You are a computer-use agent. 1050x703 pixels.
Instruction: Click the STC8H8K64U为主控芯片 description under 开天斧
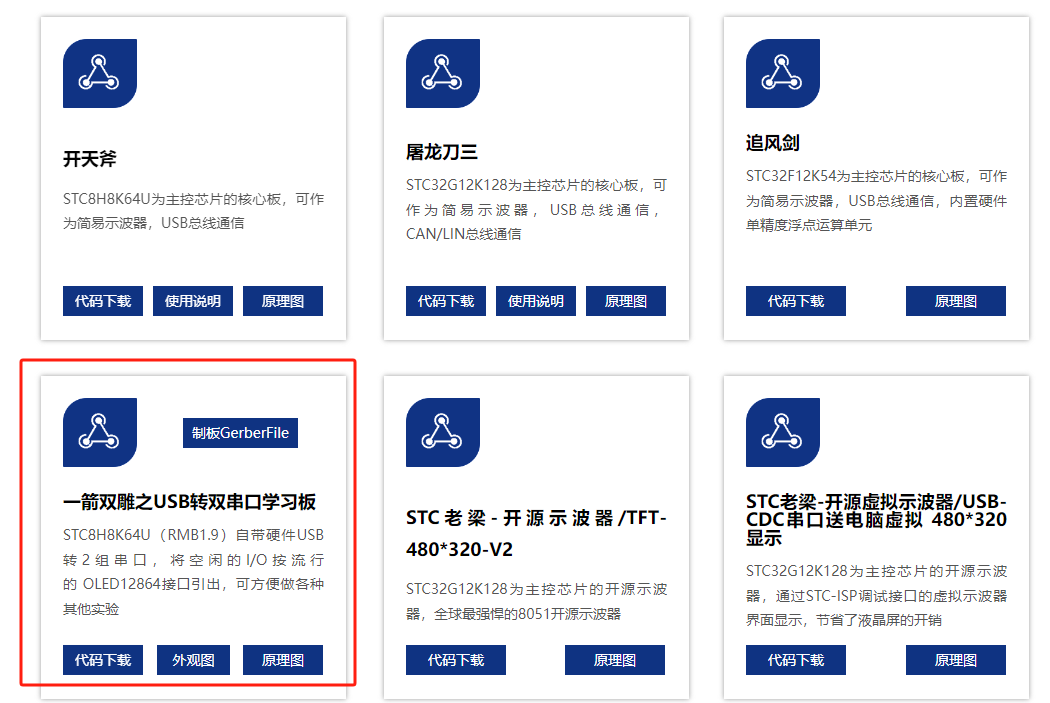pos(194,211)
